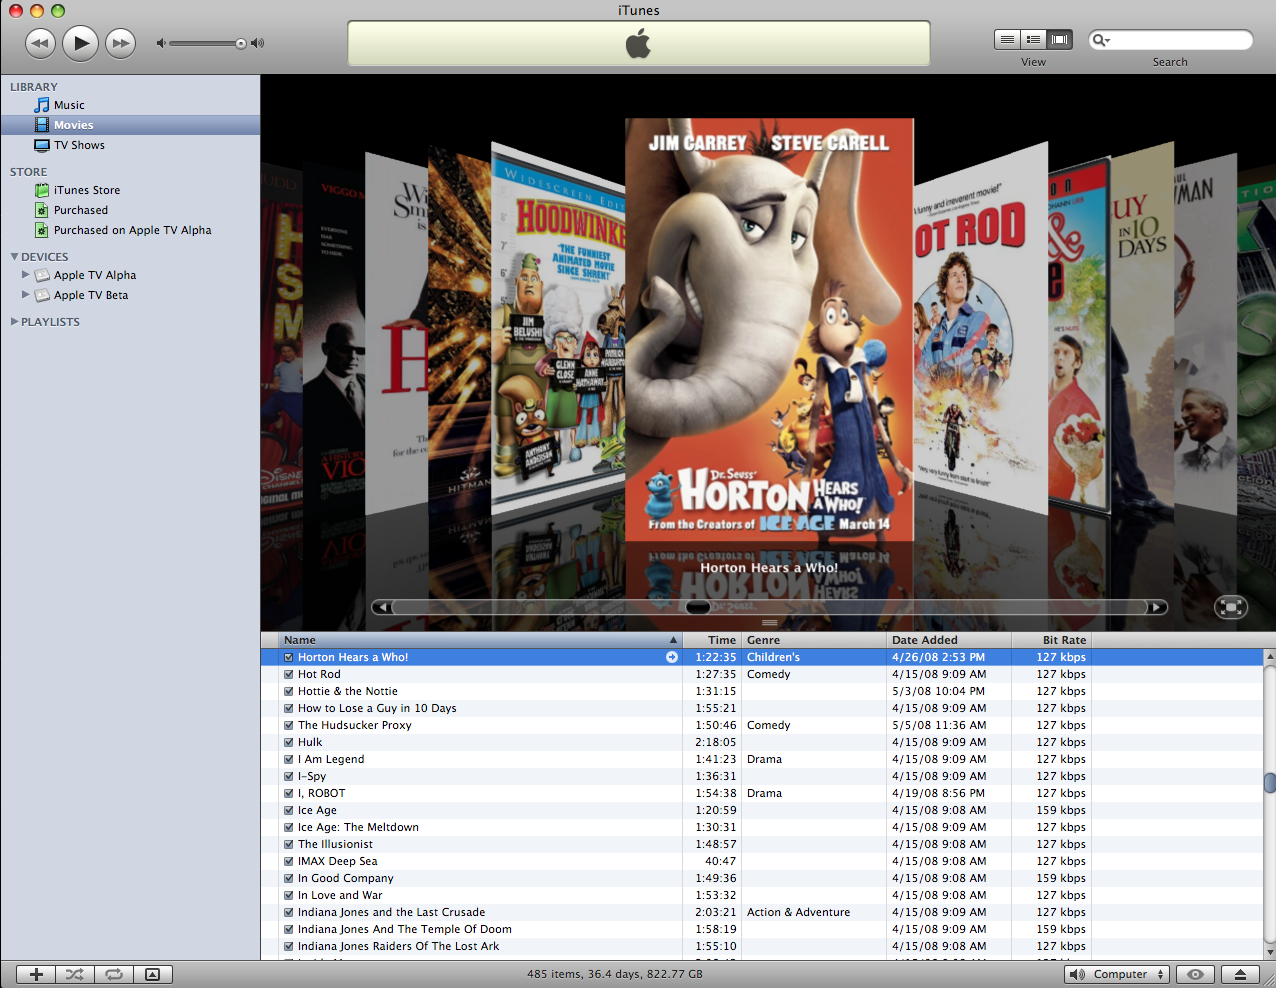Click the high volume speaker icon
The width and height of the screenshot is (1276, 988).
tap(257, 43)
